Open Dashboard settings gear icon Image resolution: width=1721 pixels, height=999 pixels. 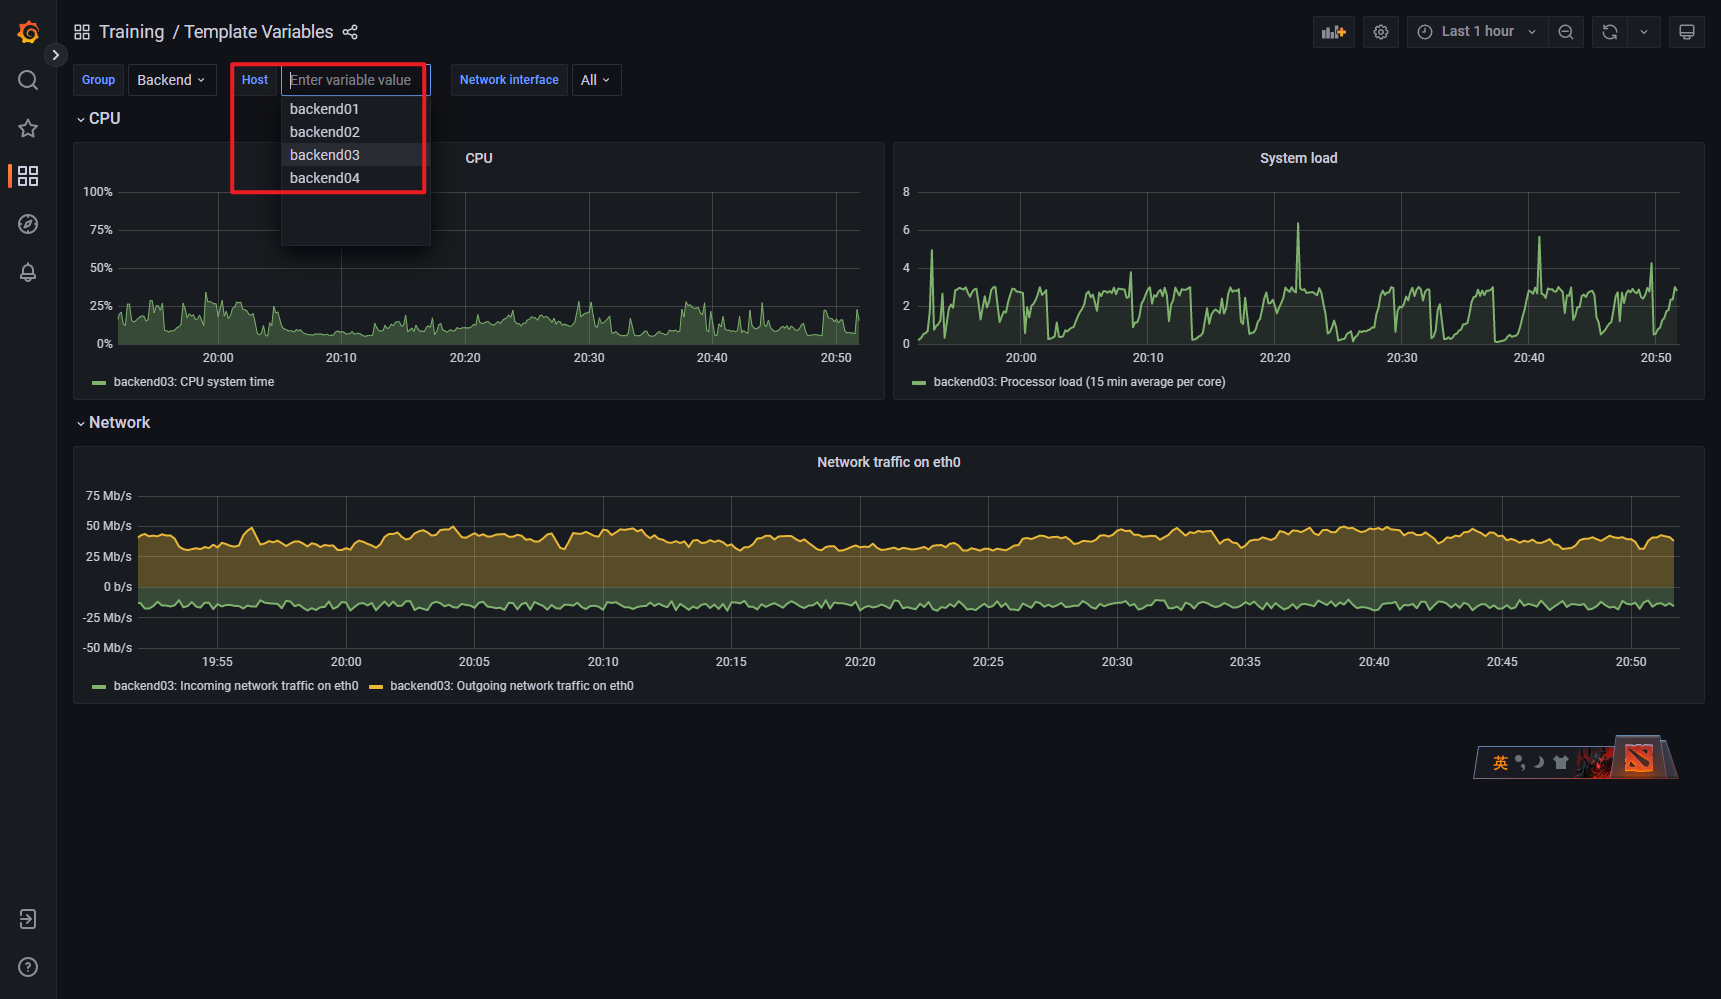pos(1381,32)
